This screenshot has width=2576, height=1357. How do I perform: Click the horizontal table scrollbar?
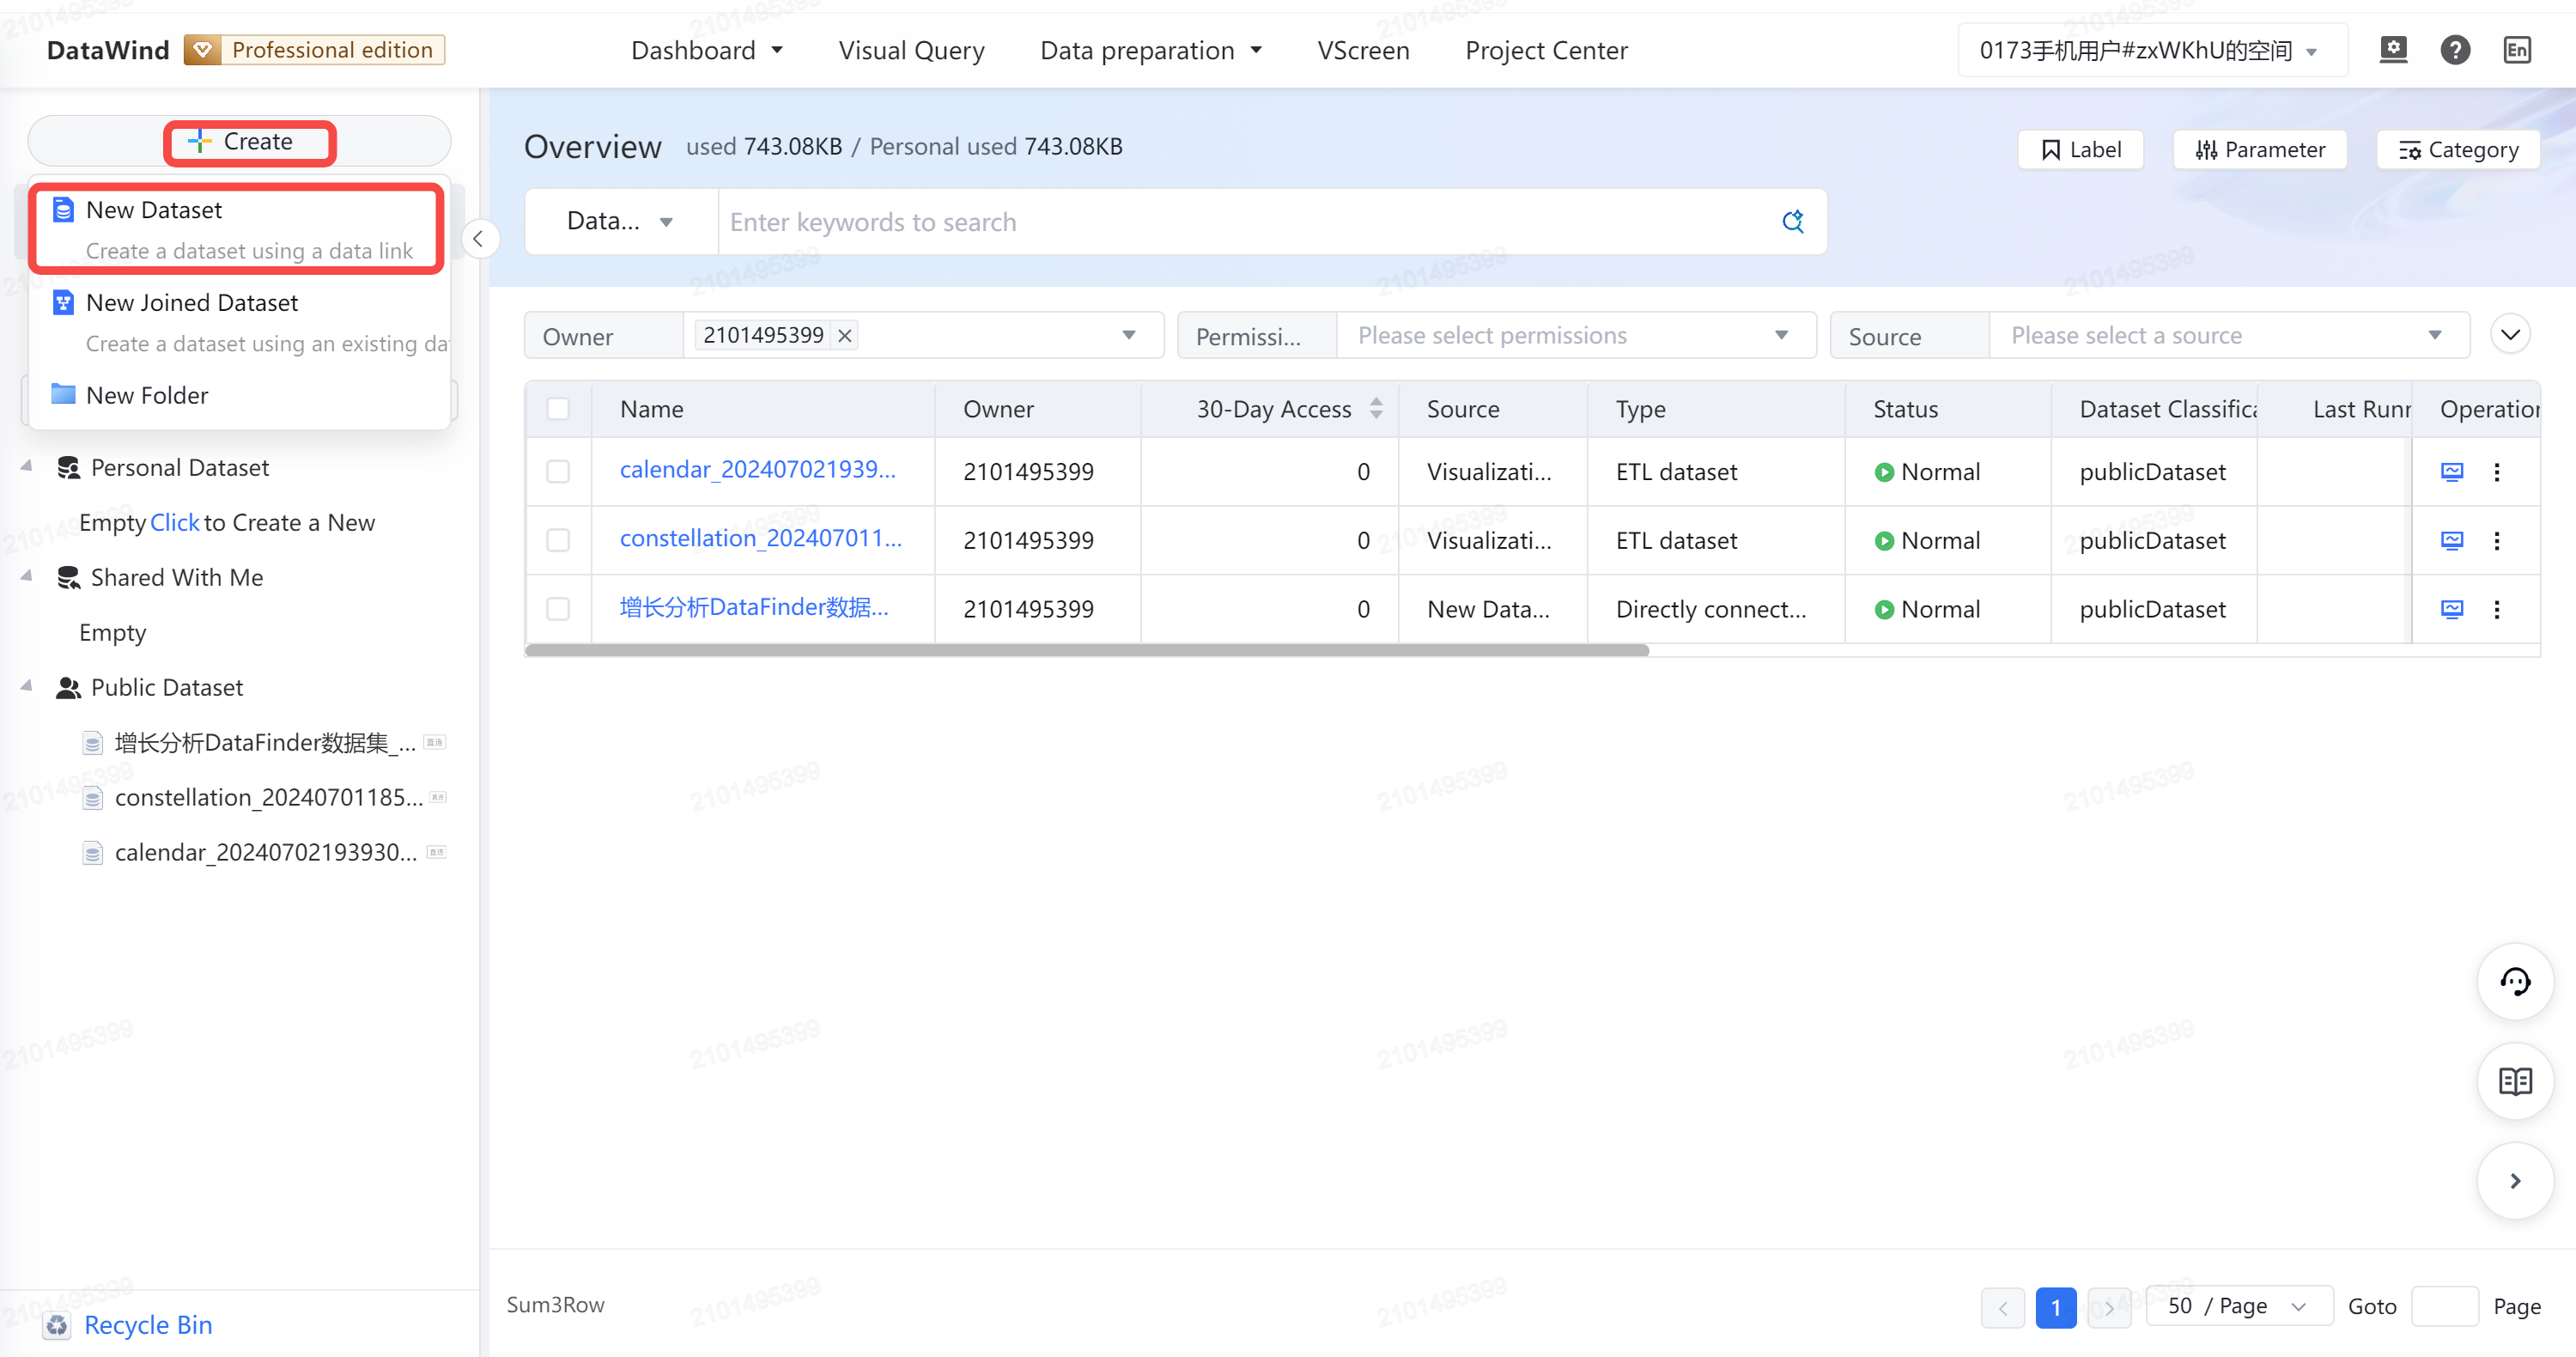(1087, 650)
